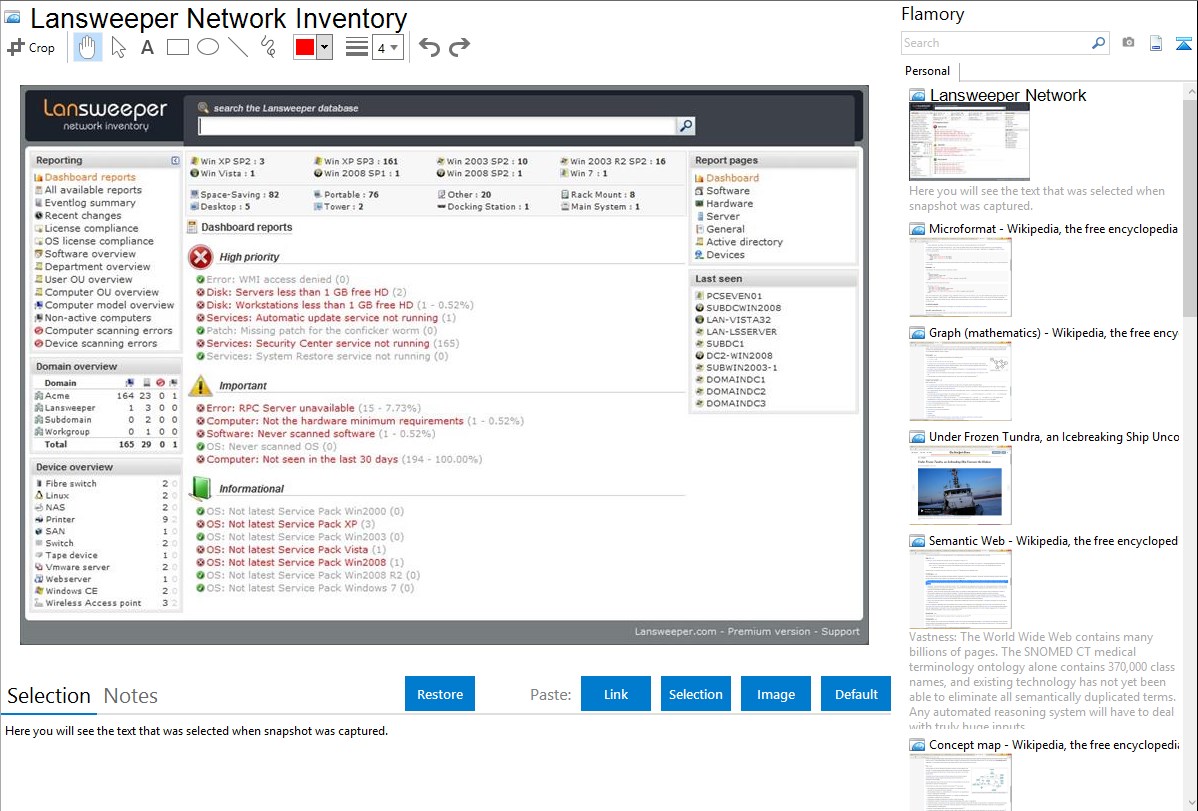Viewport: 1198px width, 811px height.
Task: Click LAN-LSSERVER in Last seen list
Action: click(741, 332)
